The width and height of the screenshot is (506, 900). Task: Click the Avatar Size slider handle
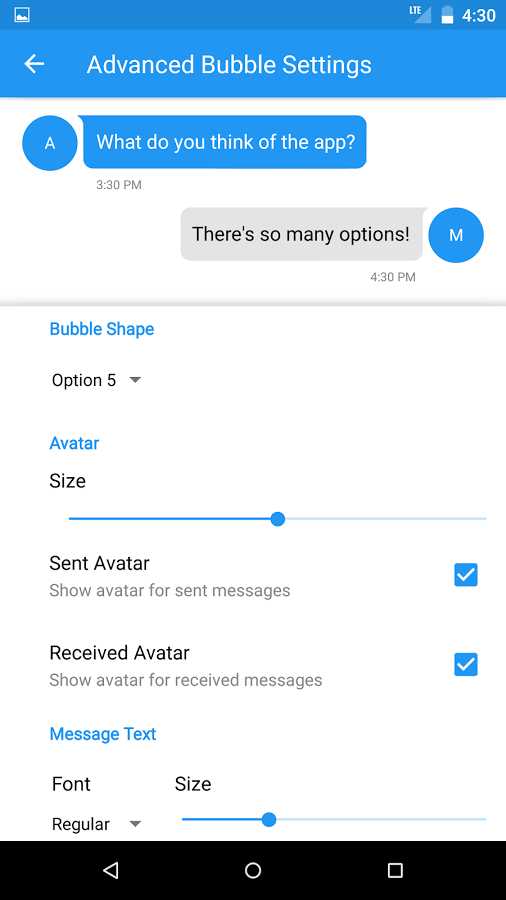[278, 519]
